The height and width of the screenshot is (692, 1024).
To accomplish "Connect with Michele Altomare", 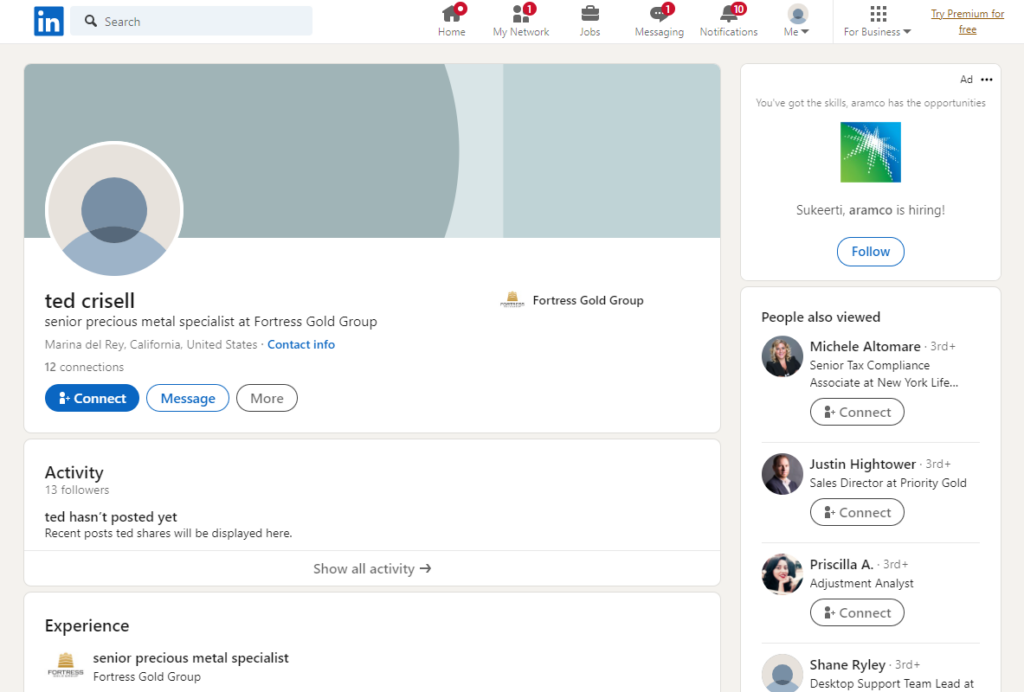I will (857, 413).
